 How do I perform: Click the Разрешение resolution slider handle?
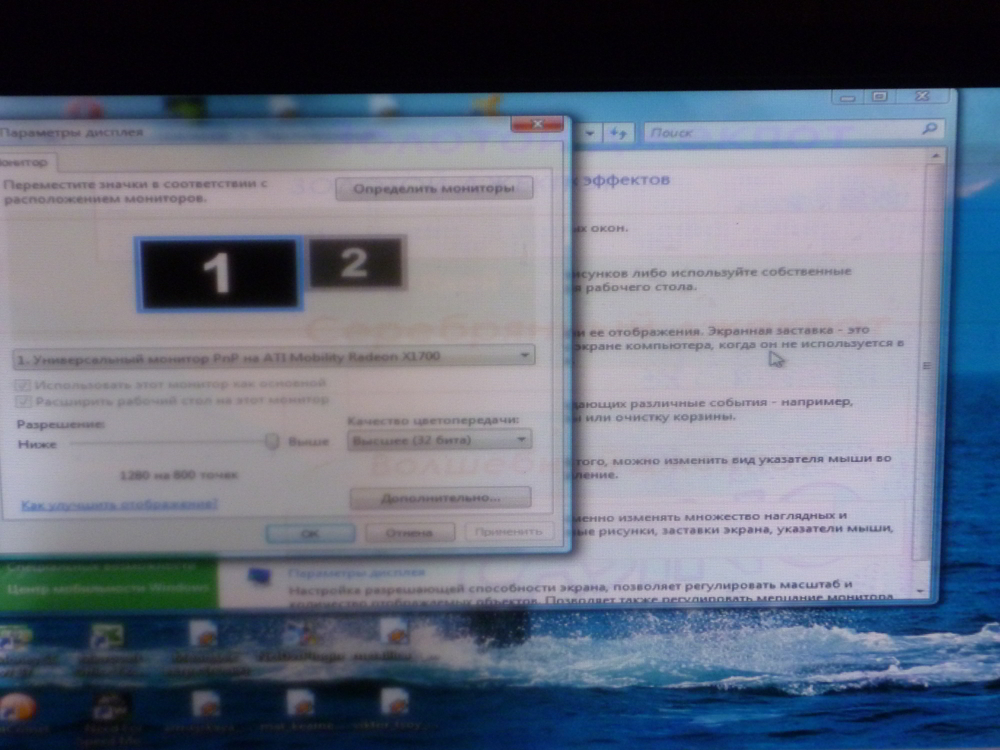(271, 441)
